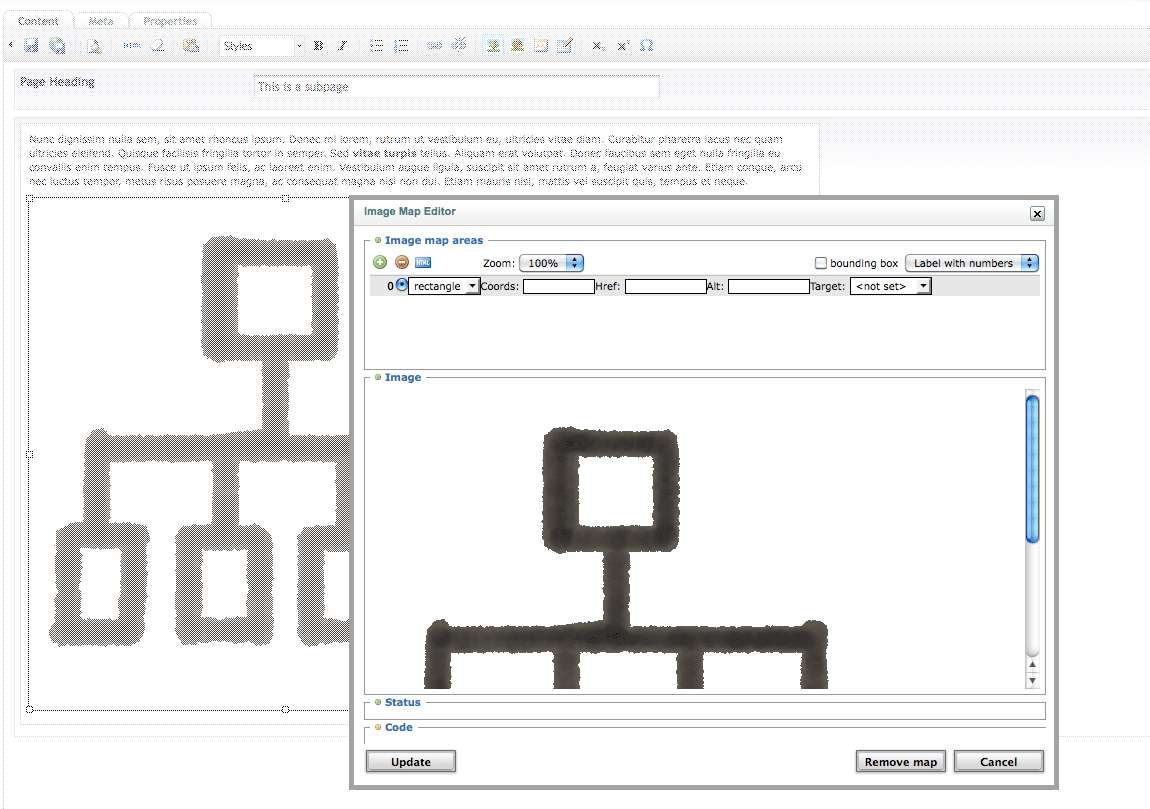
Task: Click the scrollbar down arrow in Image panel
Action: click(x=1032, y=680)
